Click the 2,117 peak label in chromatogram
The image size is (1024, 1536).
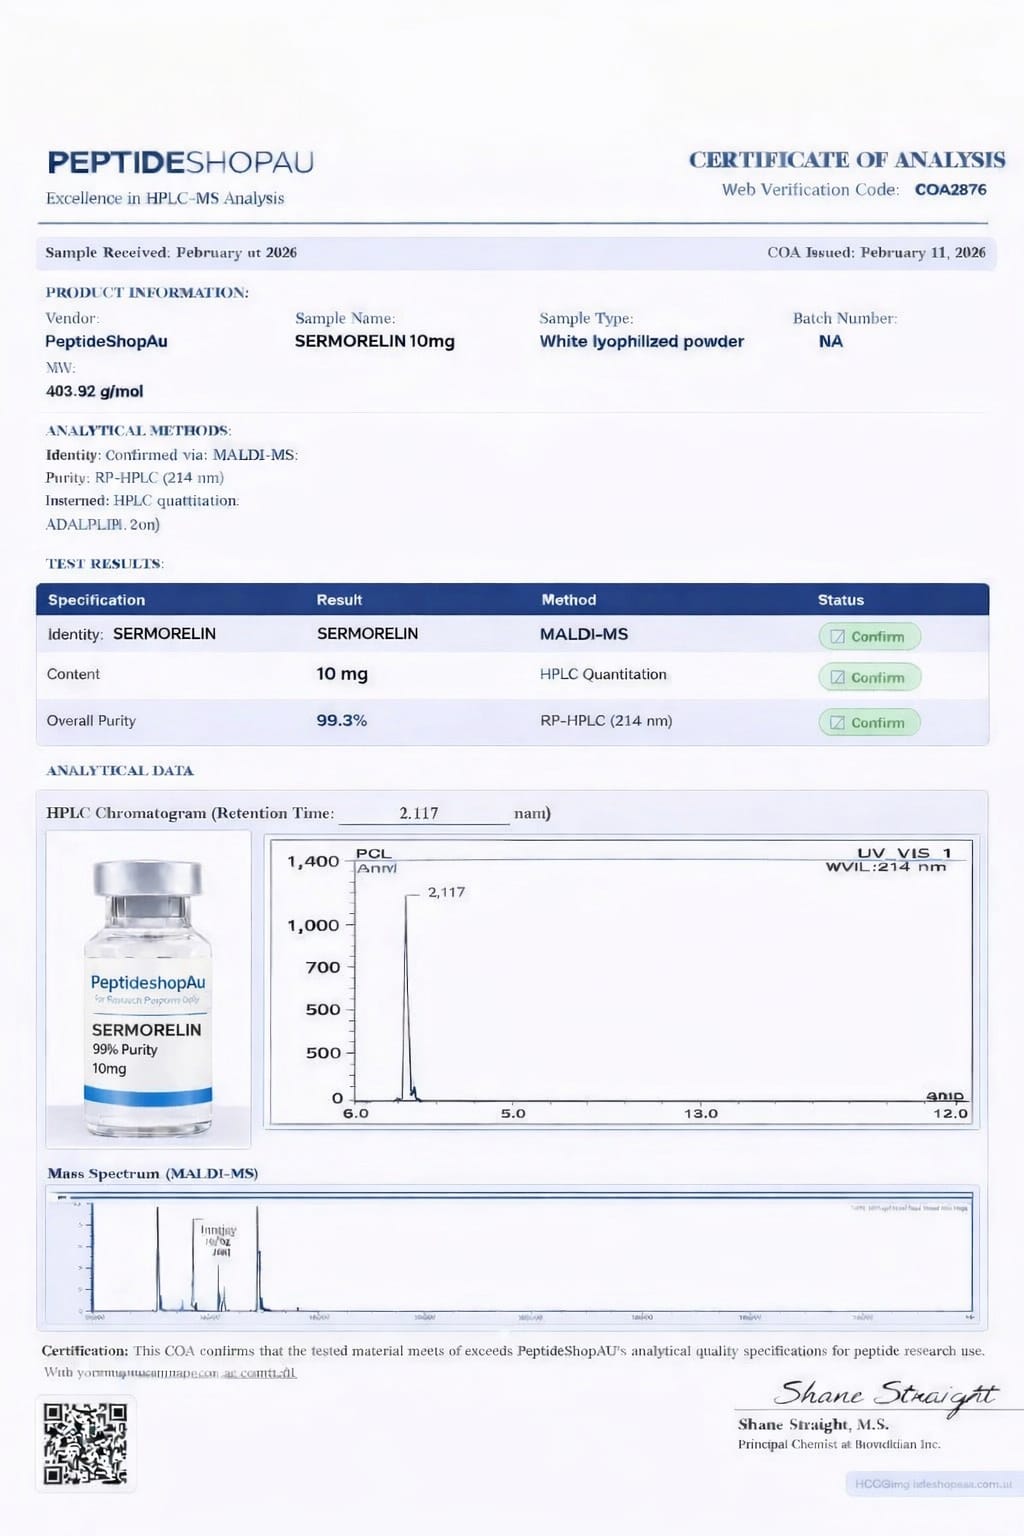coord(446,892)
